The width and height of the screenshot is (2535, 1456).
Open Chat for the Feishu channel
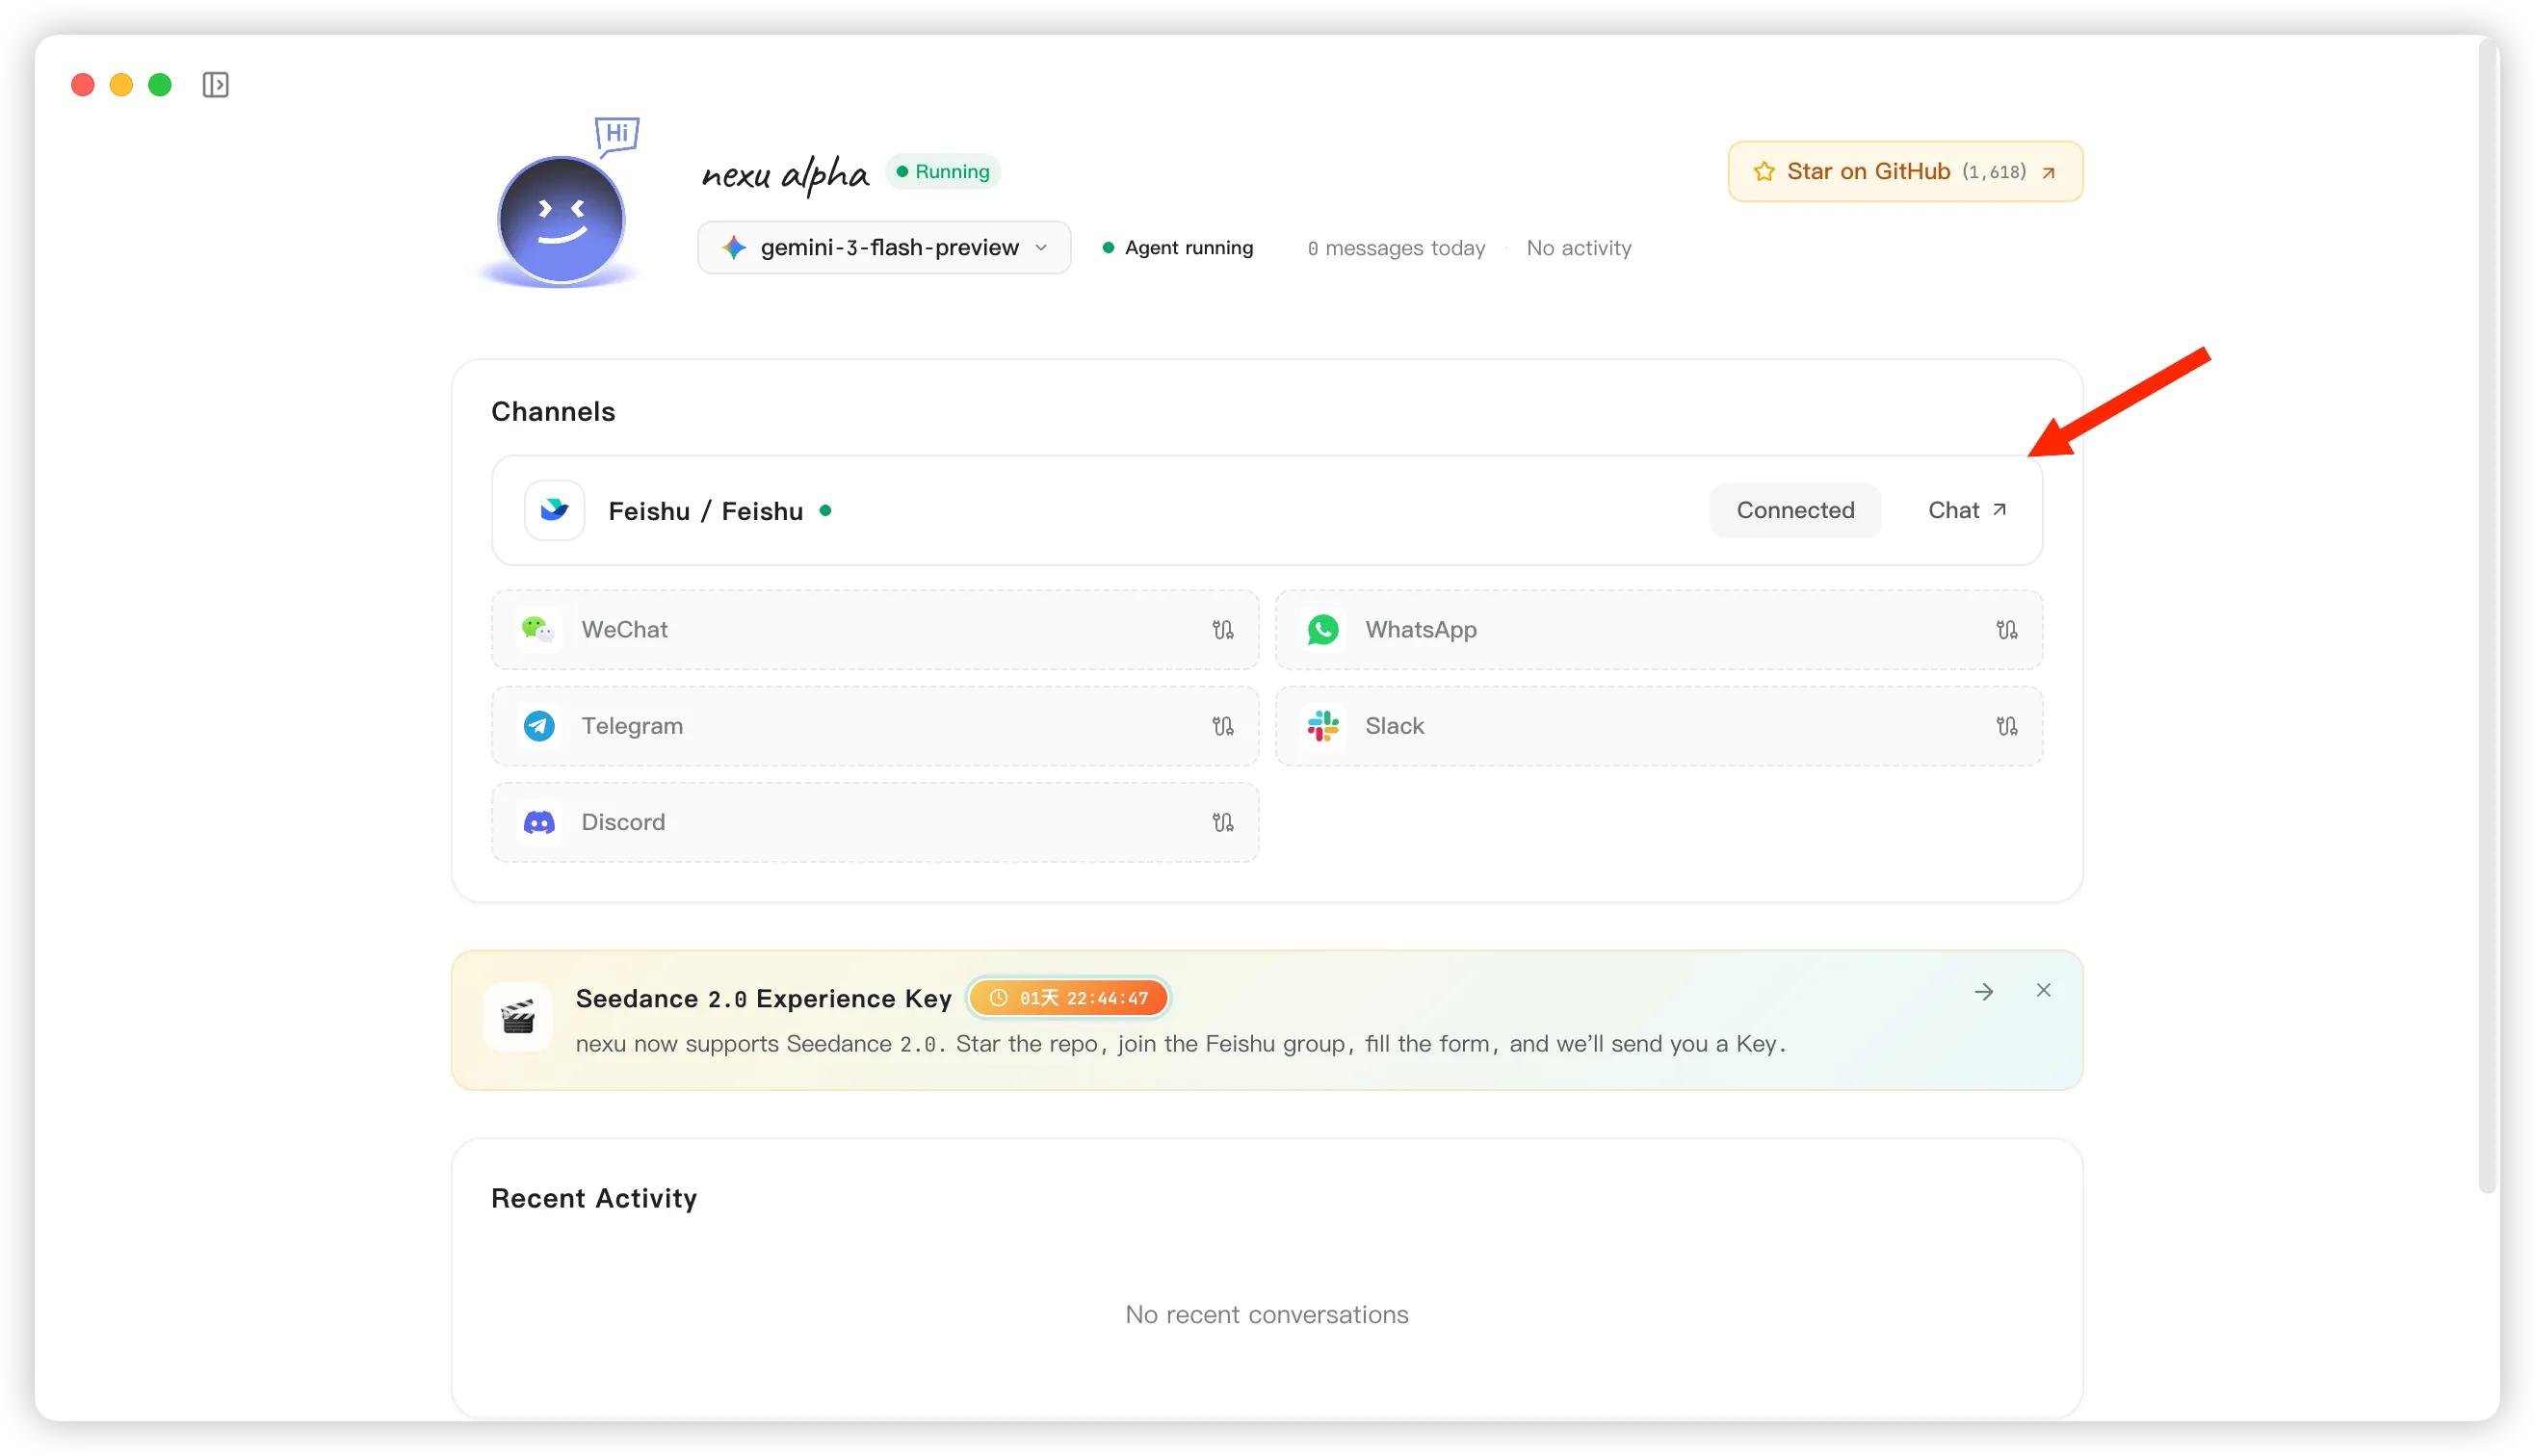[1965, 510]
